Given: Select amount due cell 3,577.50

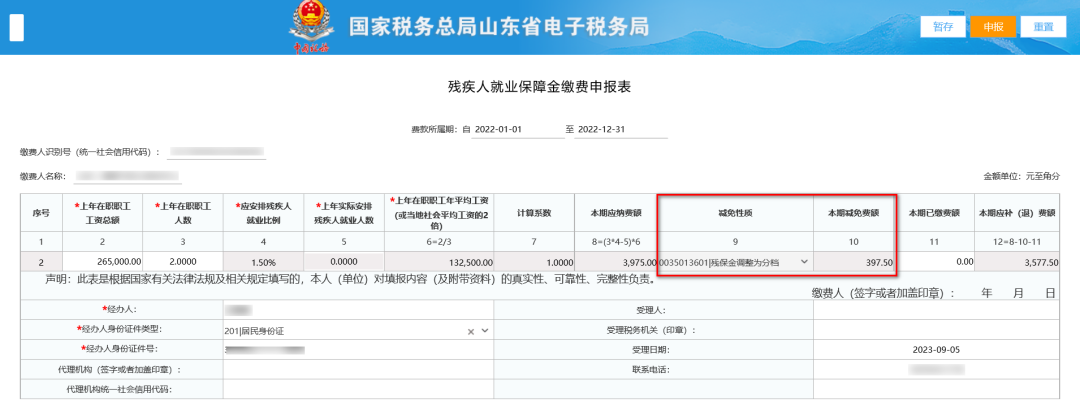Looking at the screenshot, I should pyautogui.click(x=1017, y=262).
